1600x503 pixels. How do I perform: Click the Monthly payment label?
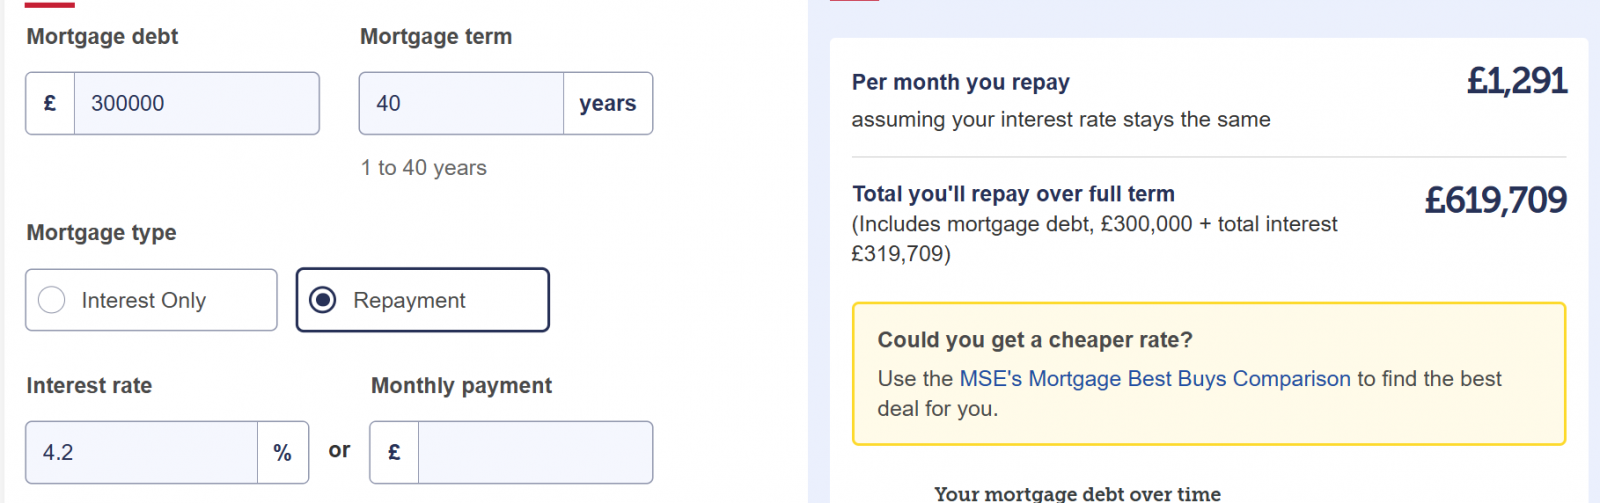461,386
